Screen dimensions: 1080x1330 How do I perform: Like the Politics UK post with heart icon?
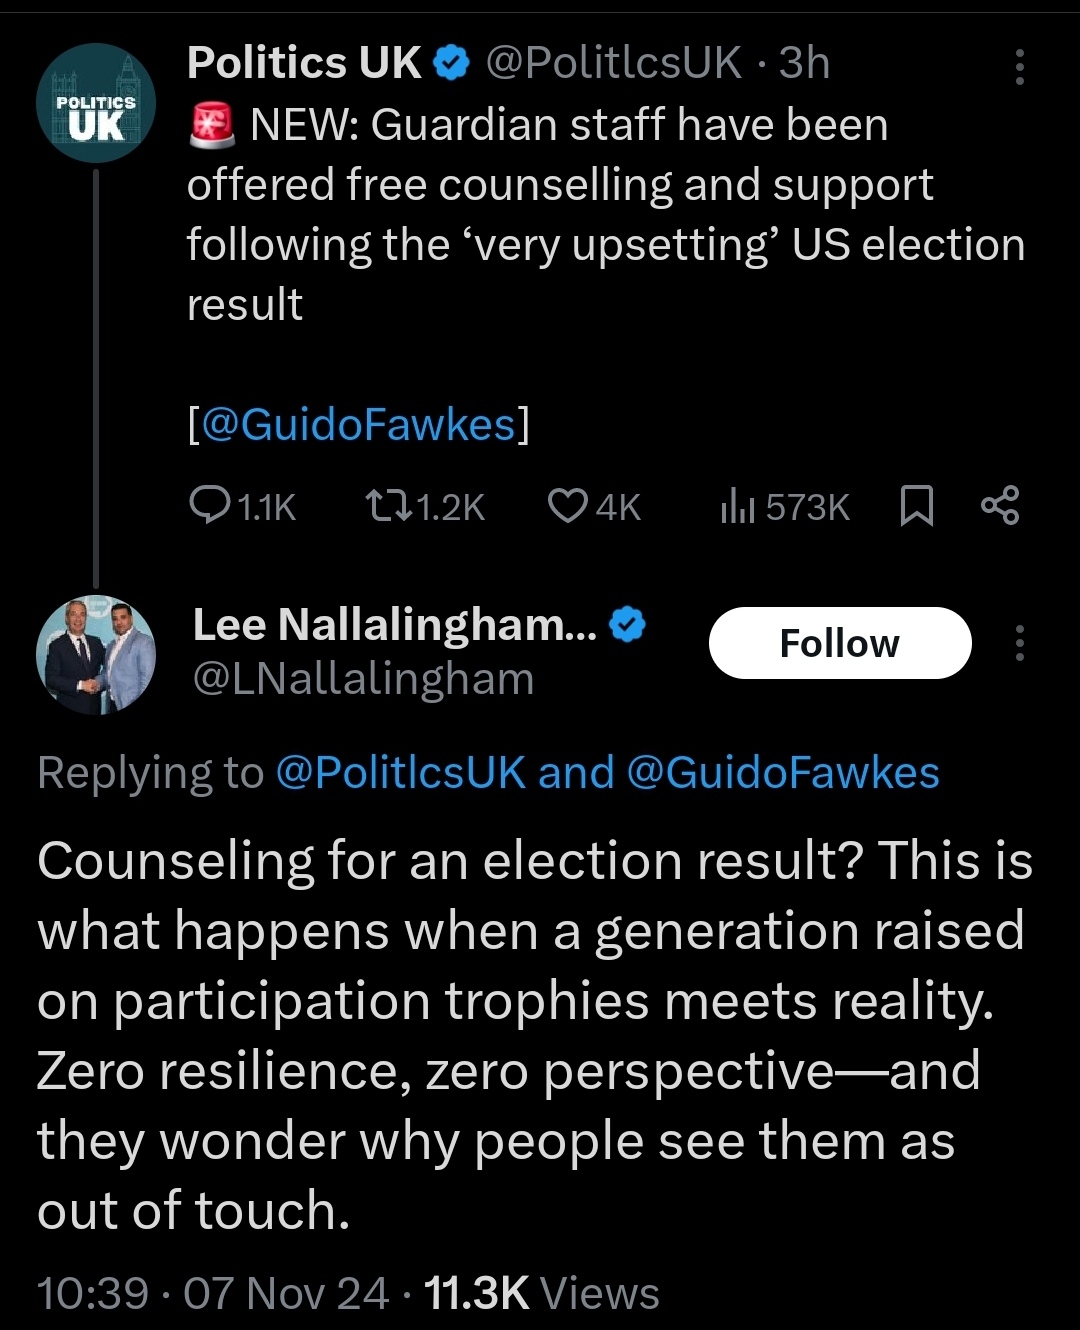(567, 506)
